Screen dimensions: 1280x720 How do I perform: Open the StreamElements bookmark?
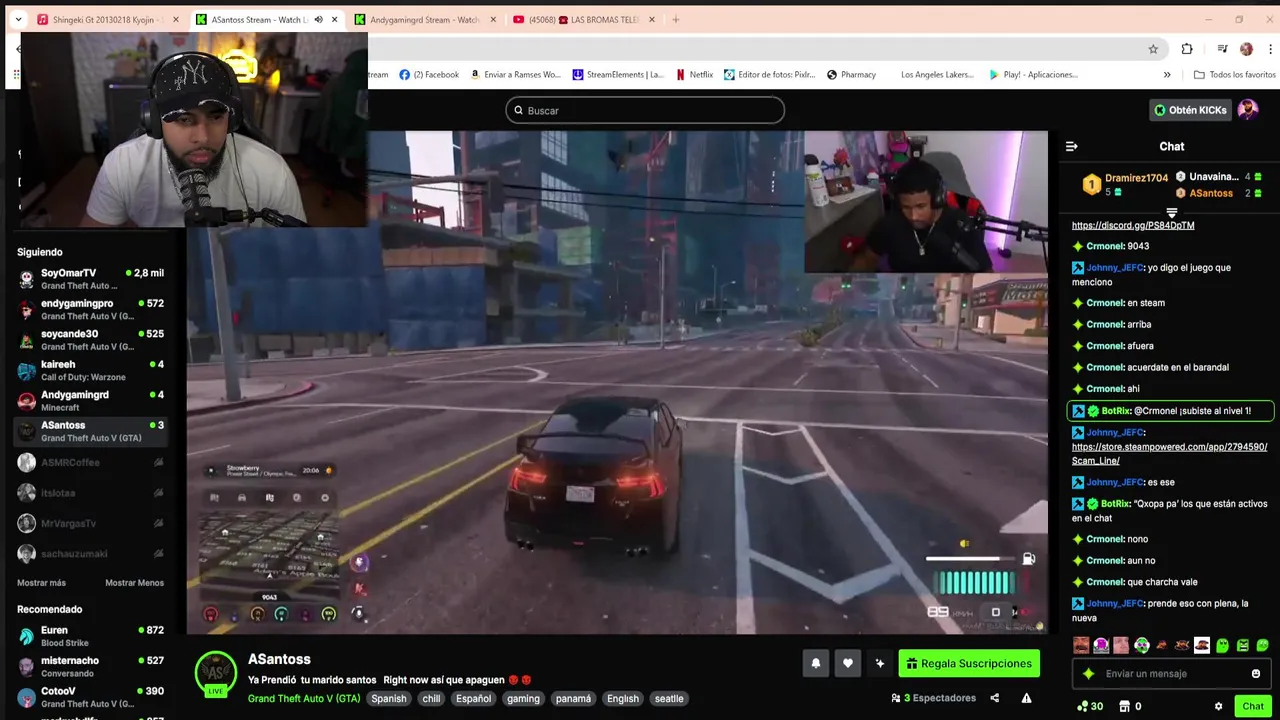tap(618, 74)
